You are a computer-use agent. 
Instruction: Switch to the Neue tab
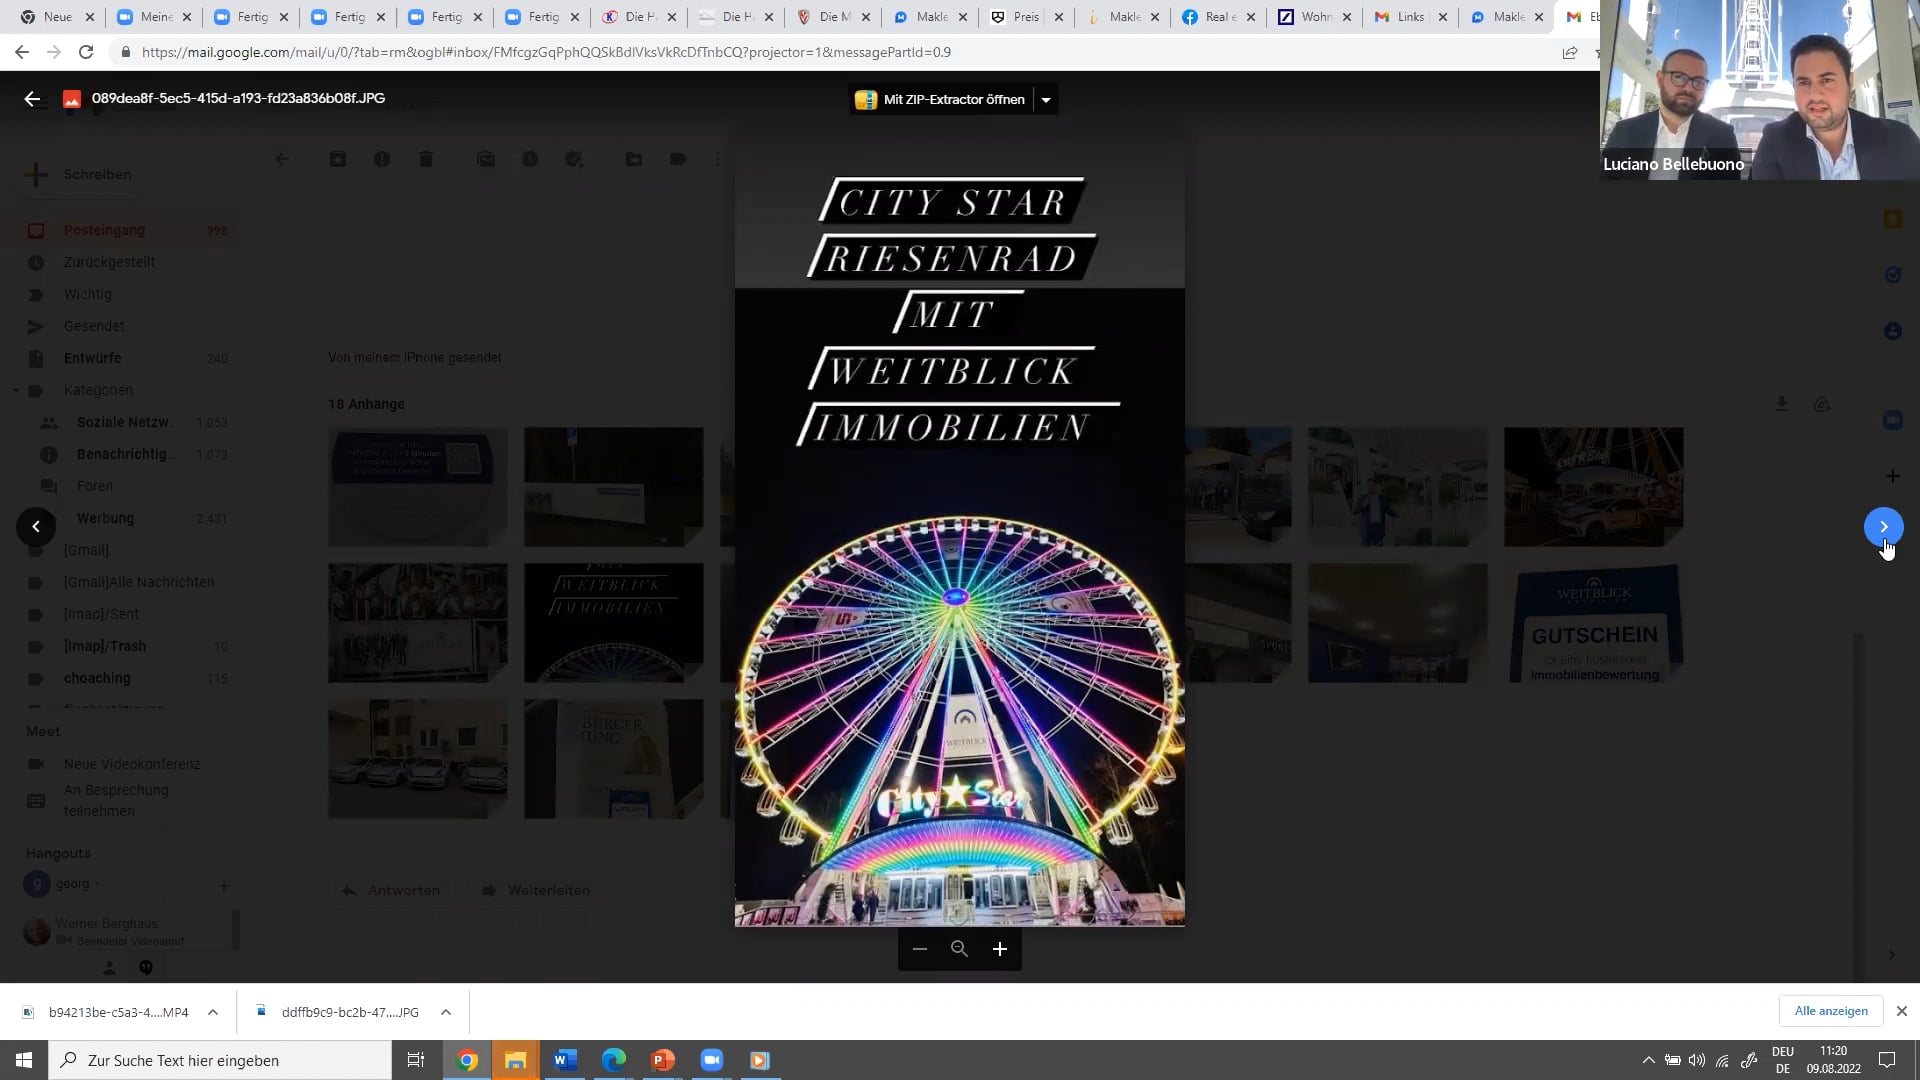[x=57, y=17]
